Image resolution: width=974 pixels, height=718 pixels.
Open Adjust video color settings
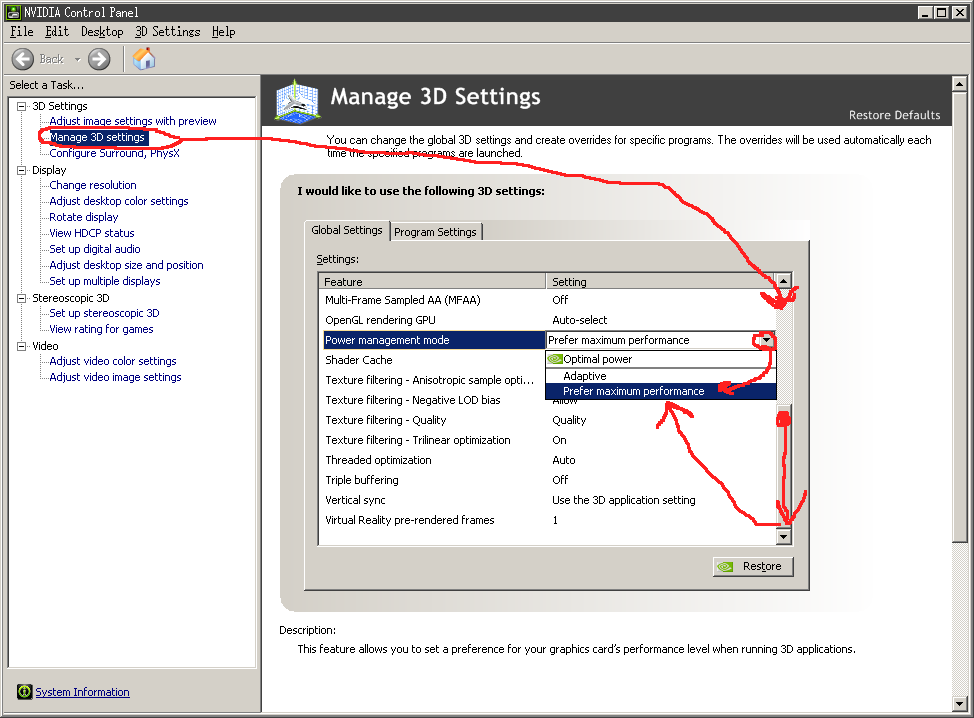113,361
